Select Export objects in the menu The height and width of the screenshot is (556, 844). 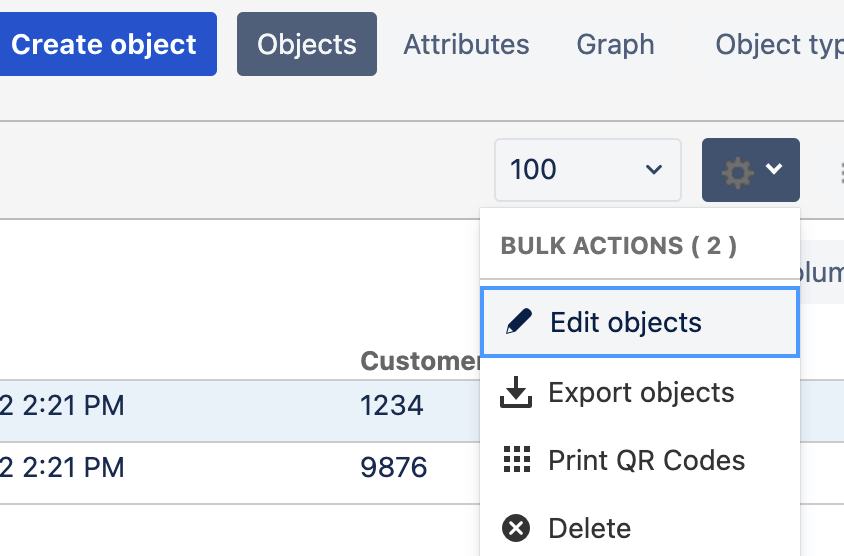[641, 393]
